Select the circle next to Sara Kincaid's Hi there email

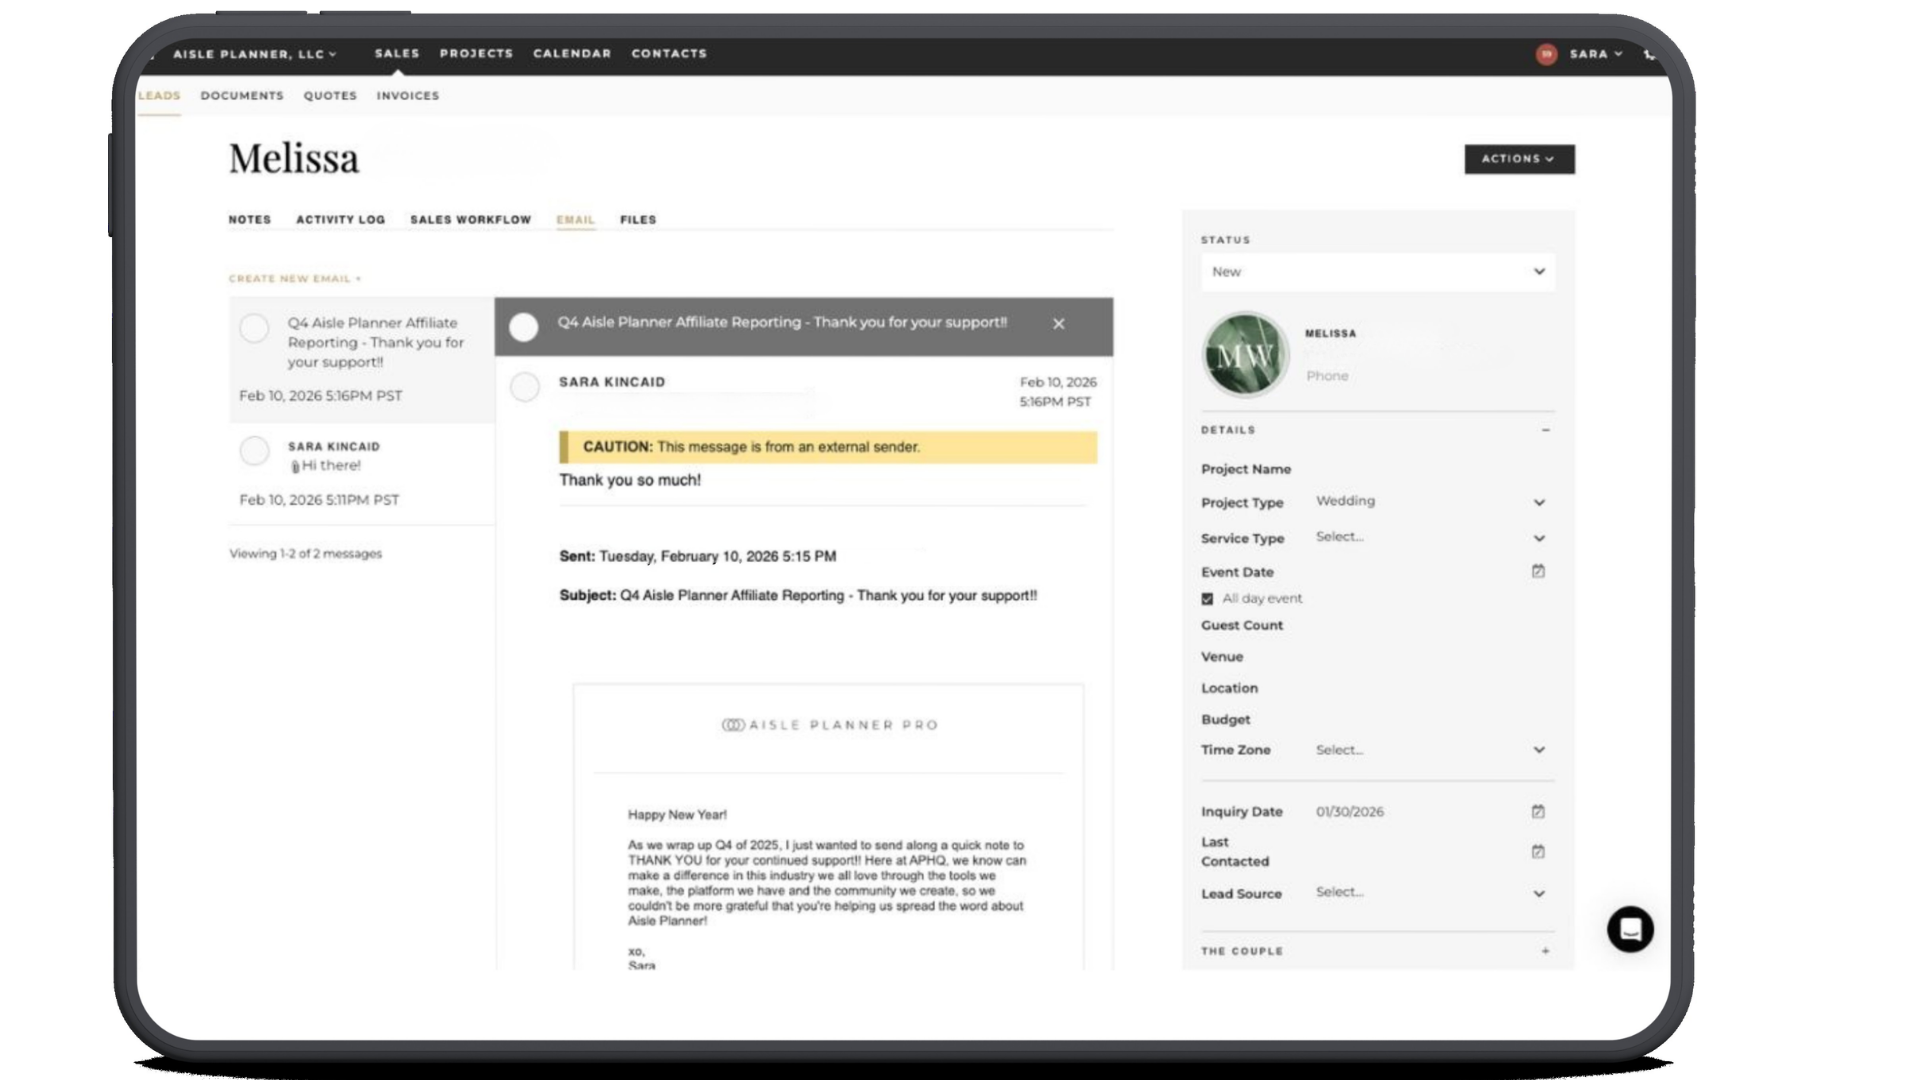pos(254,451)
